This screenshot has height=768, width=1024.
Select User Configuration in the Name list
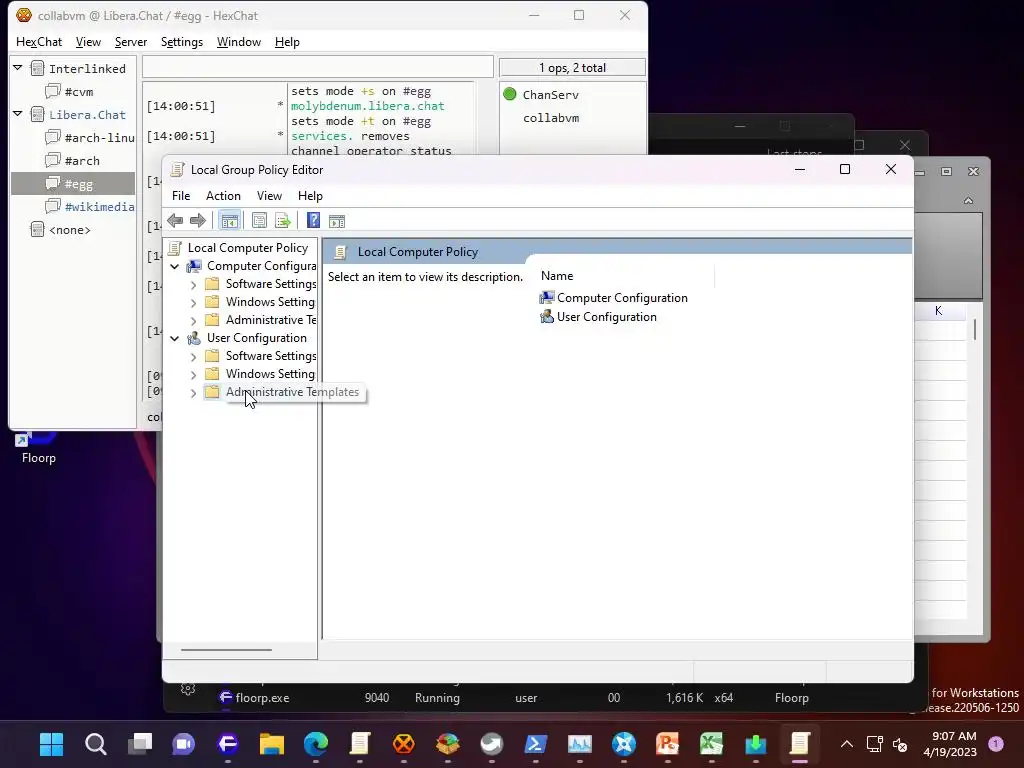[x=598, y=317]
